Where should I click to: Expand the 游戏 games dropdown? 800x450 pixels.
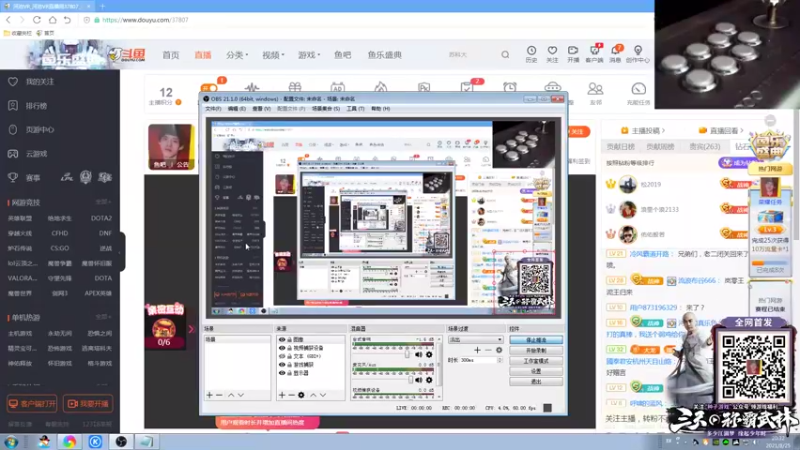coord(309,55)
